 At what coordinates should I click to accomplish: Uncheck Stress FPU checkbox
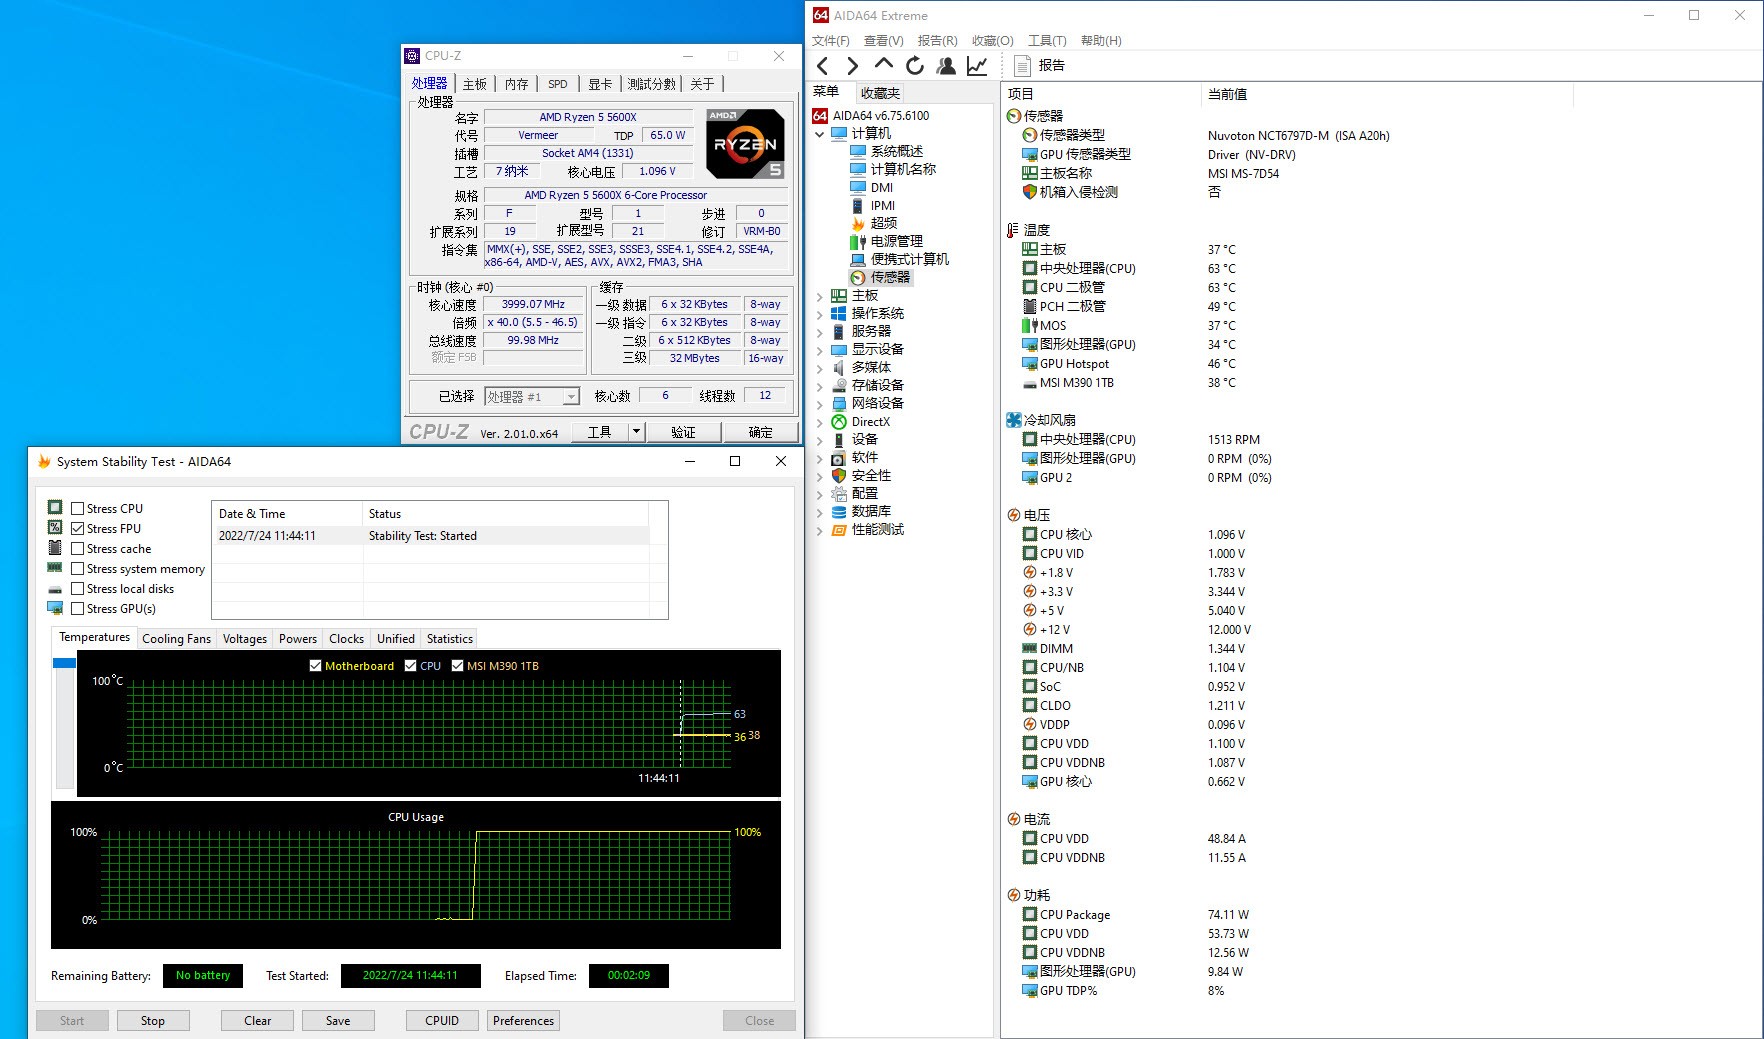tap(77, 528)
